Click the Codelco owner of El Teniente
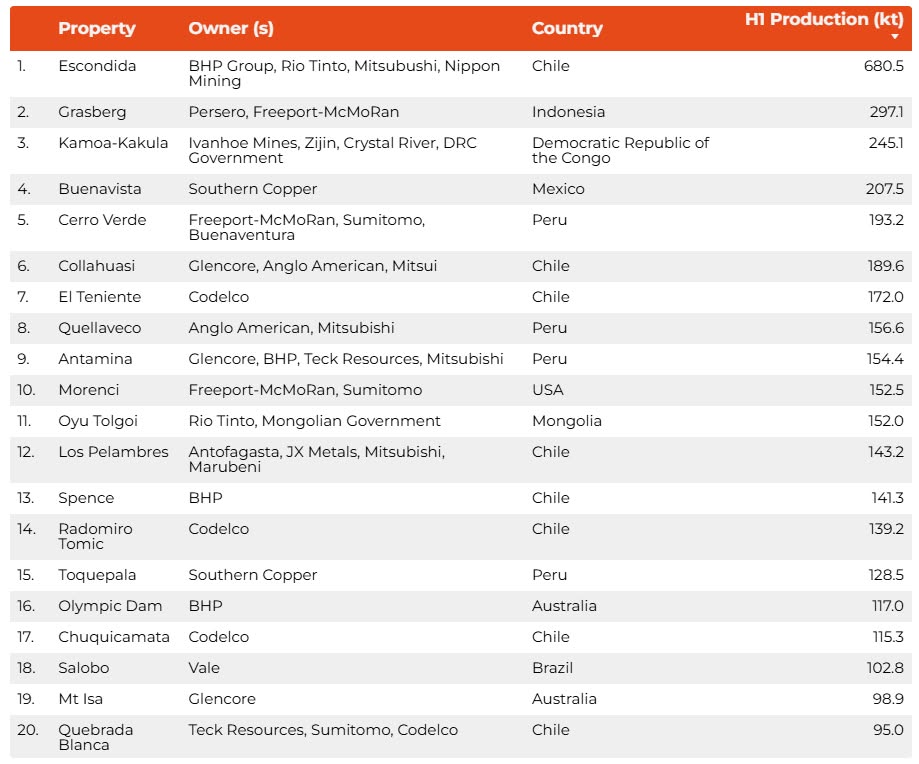 [x=219, y=297]
